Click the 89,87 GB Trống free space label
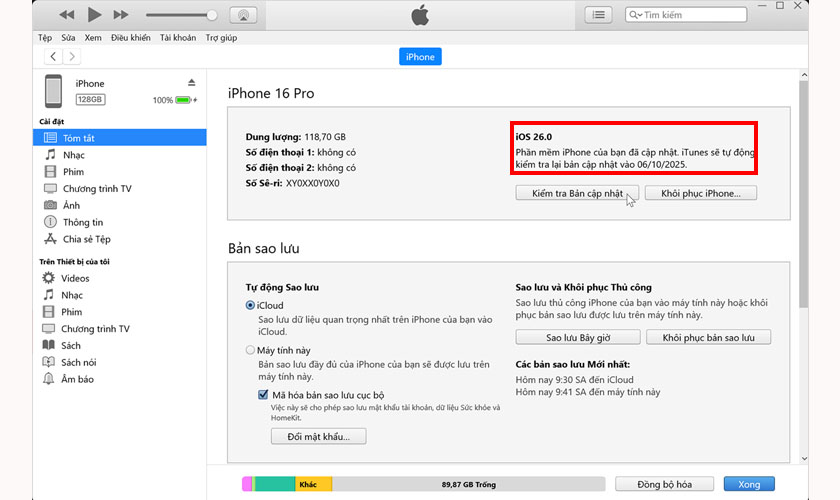The height and width of the screenshot is (500, 840). (x=469, y=484)
